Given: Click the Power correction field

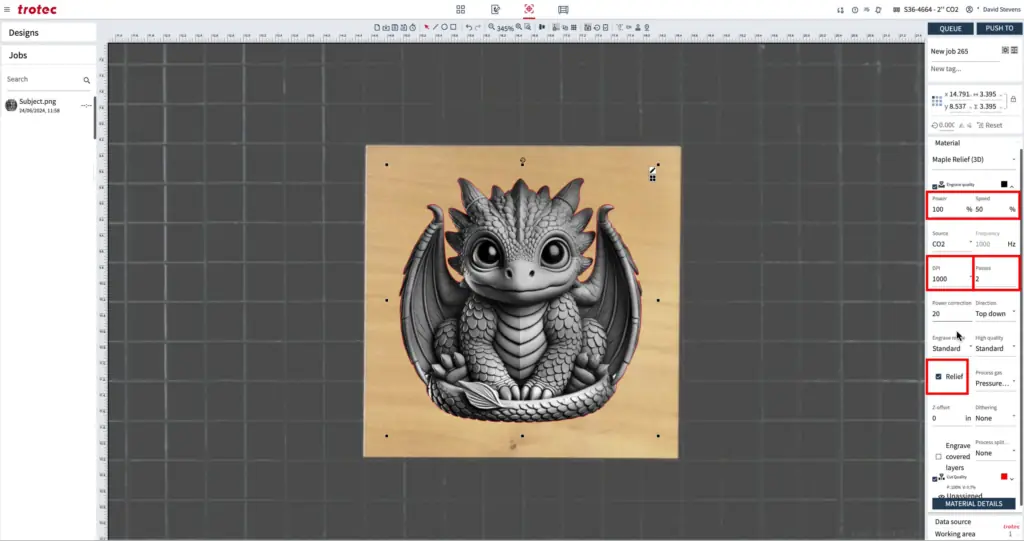Looking at the screenshot, I should [x=951, y=314].
